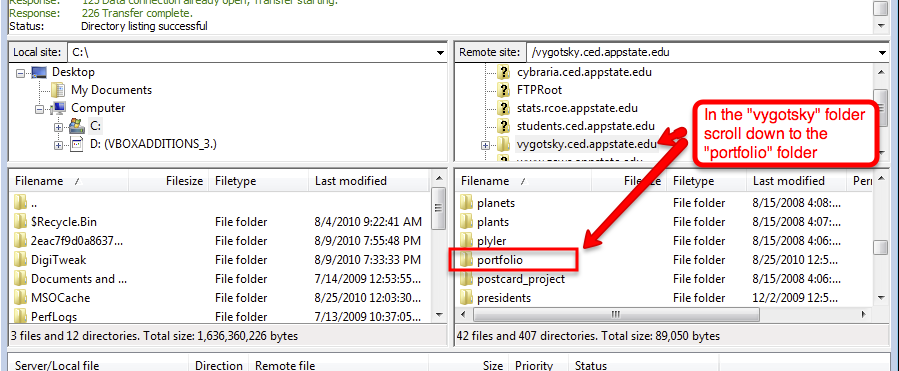The image size is (899, 371).
Task: Open the Local site path dropdown
Action: point(440,53)
